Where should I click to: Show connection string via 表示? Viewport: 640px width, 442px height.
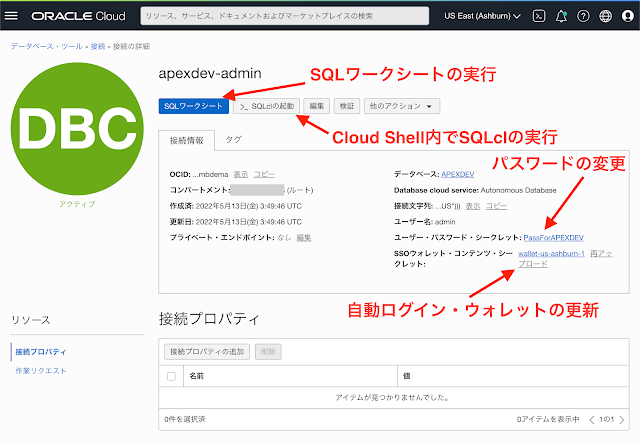pyautogui.click(x=473, y=206)
